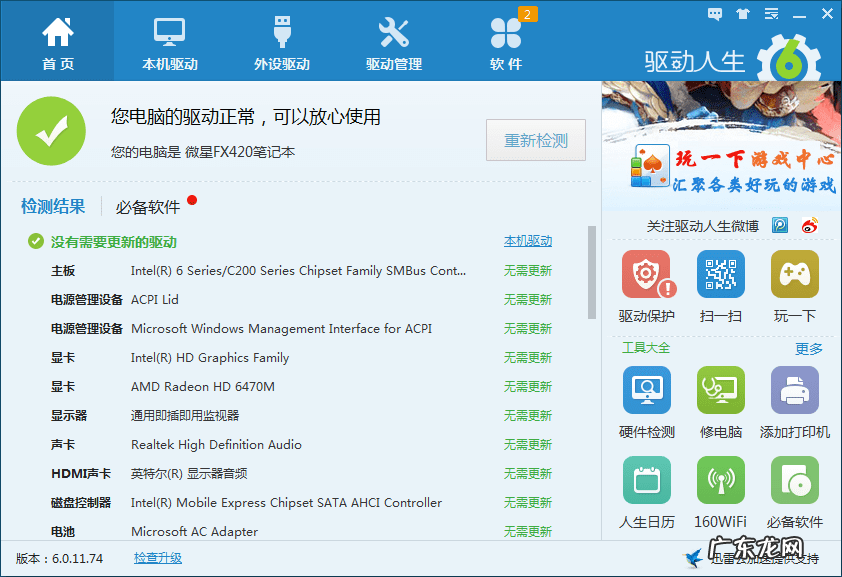Launch the 人生日历 calendar tool

point(647,480)
